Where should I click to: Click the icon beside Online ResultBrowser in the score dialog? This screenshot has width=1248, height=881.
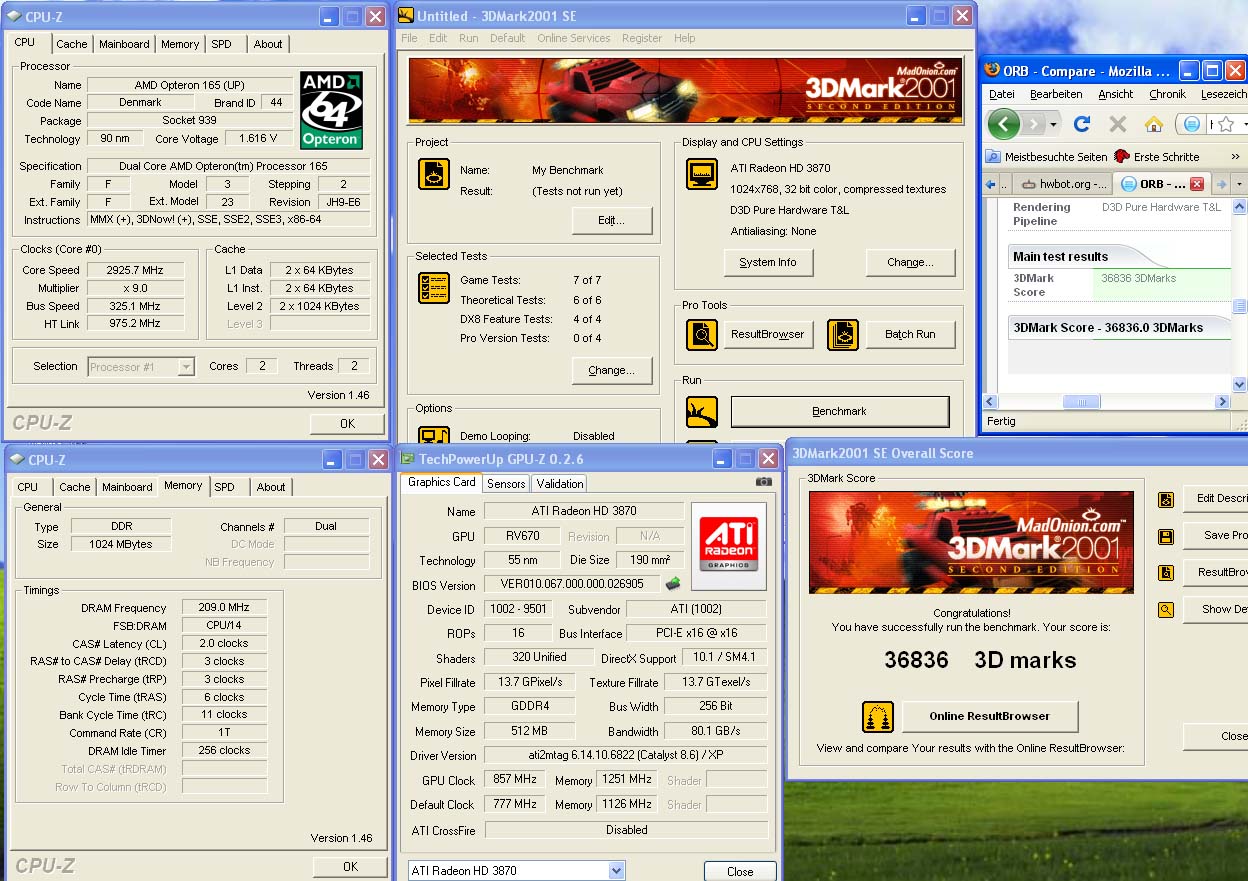(878, 717)
